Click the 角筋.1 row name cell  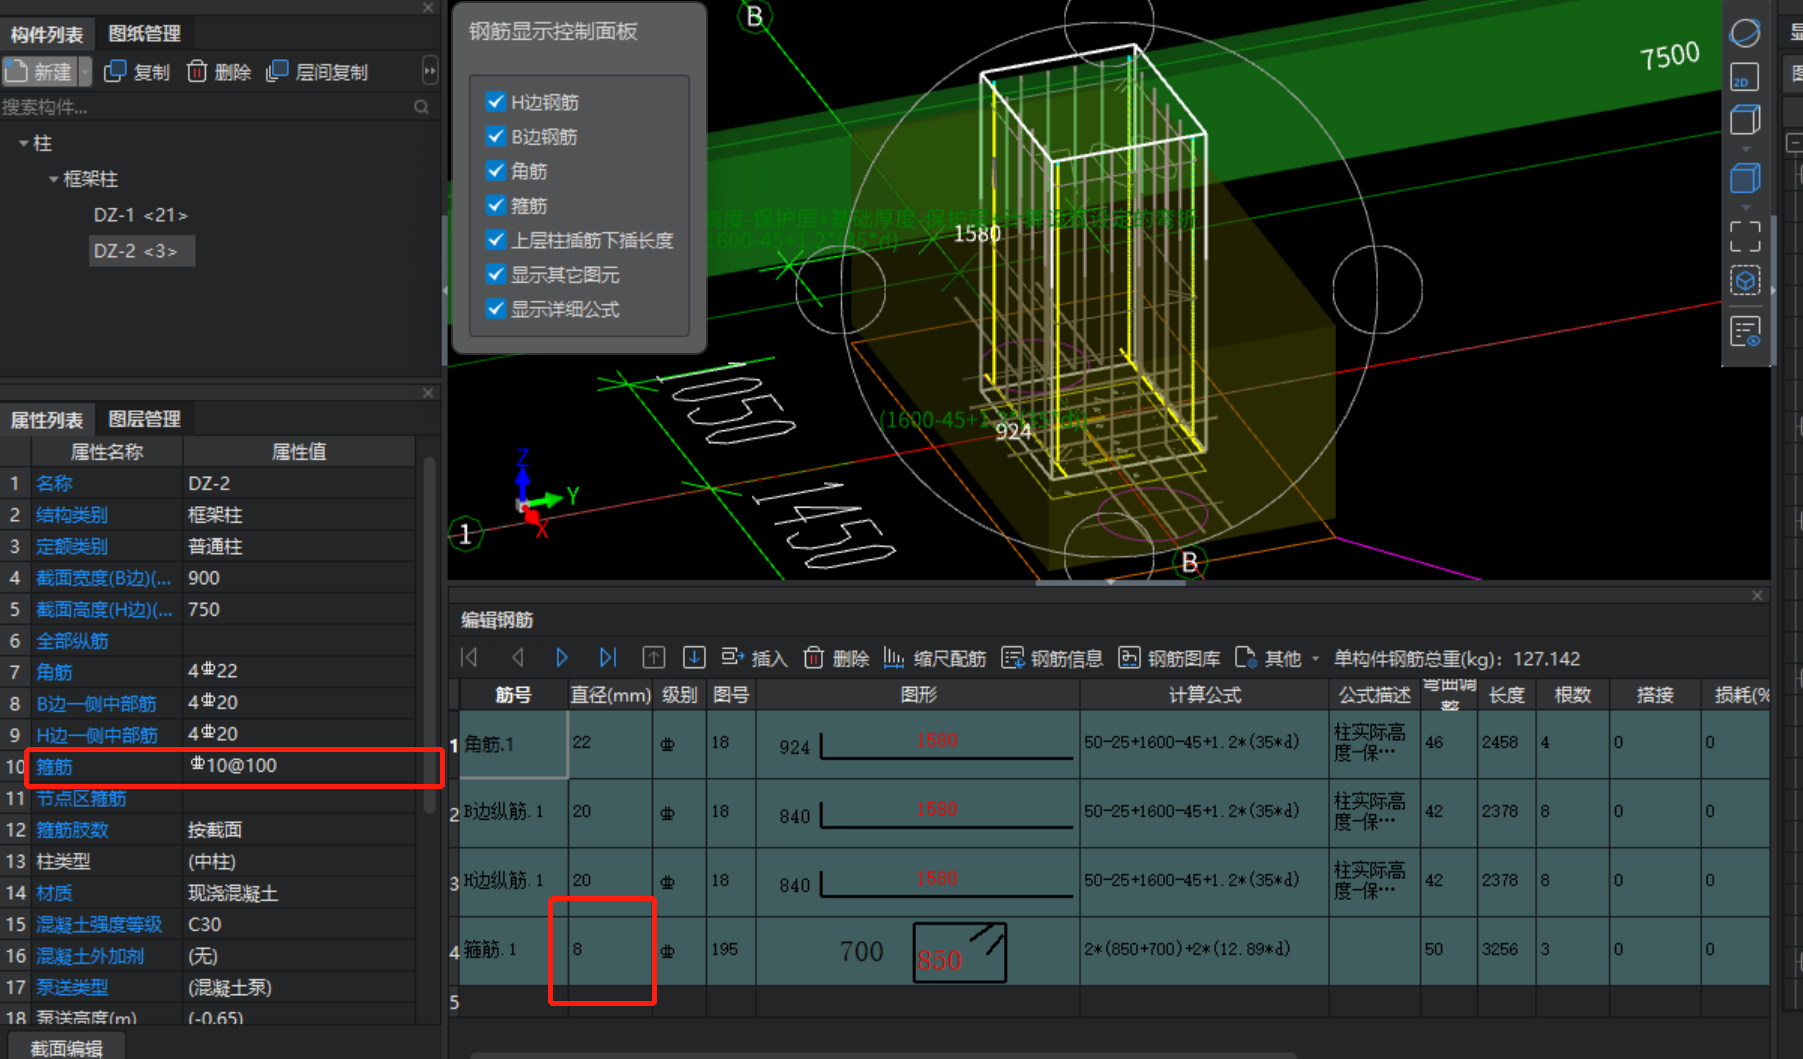point(514,744)
